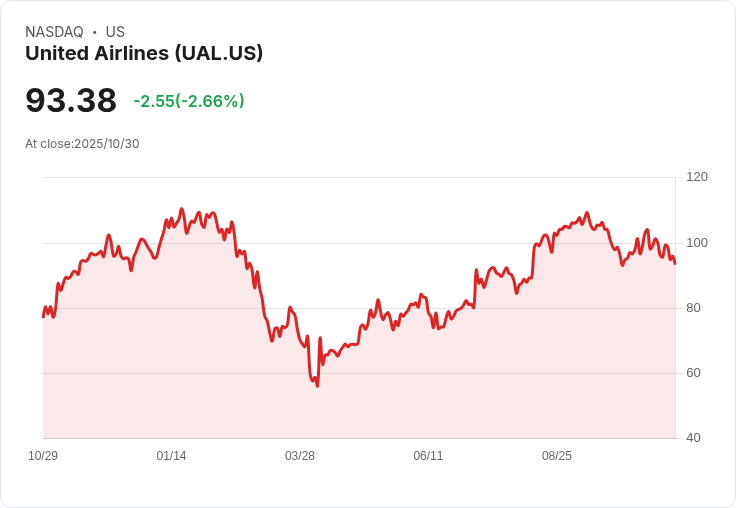Click the -2.55(-2.66%) change value
This screenshot has height=508, width=736.
click(x=189, y=101)
